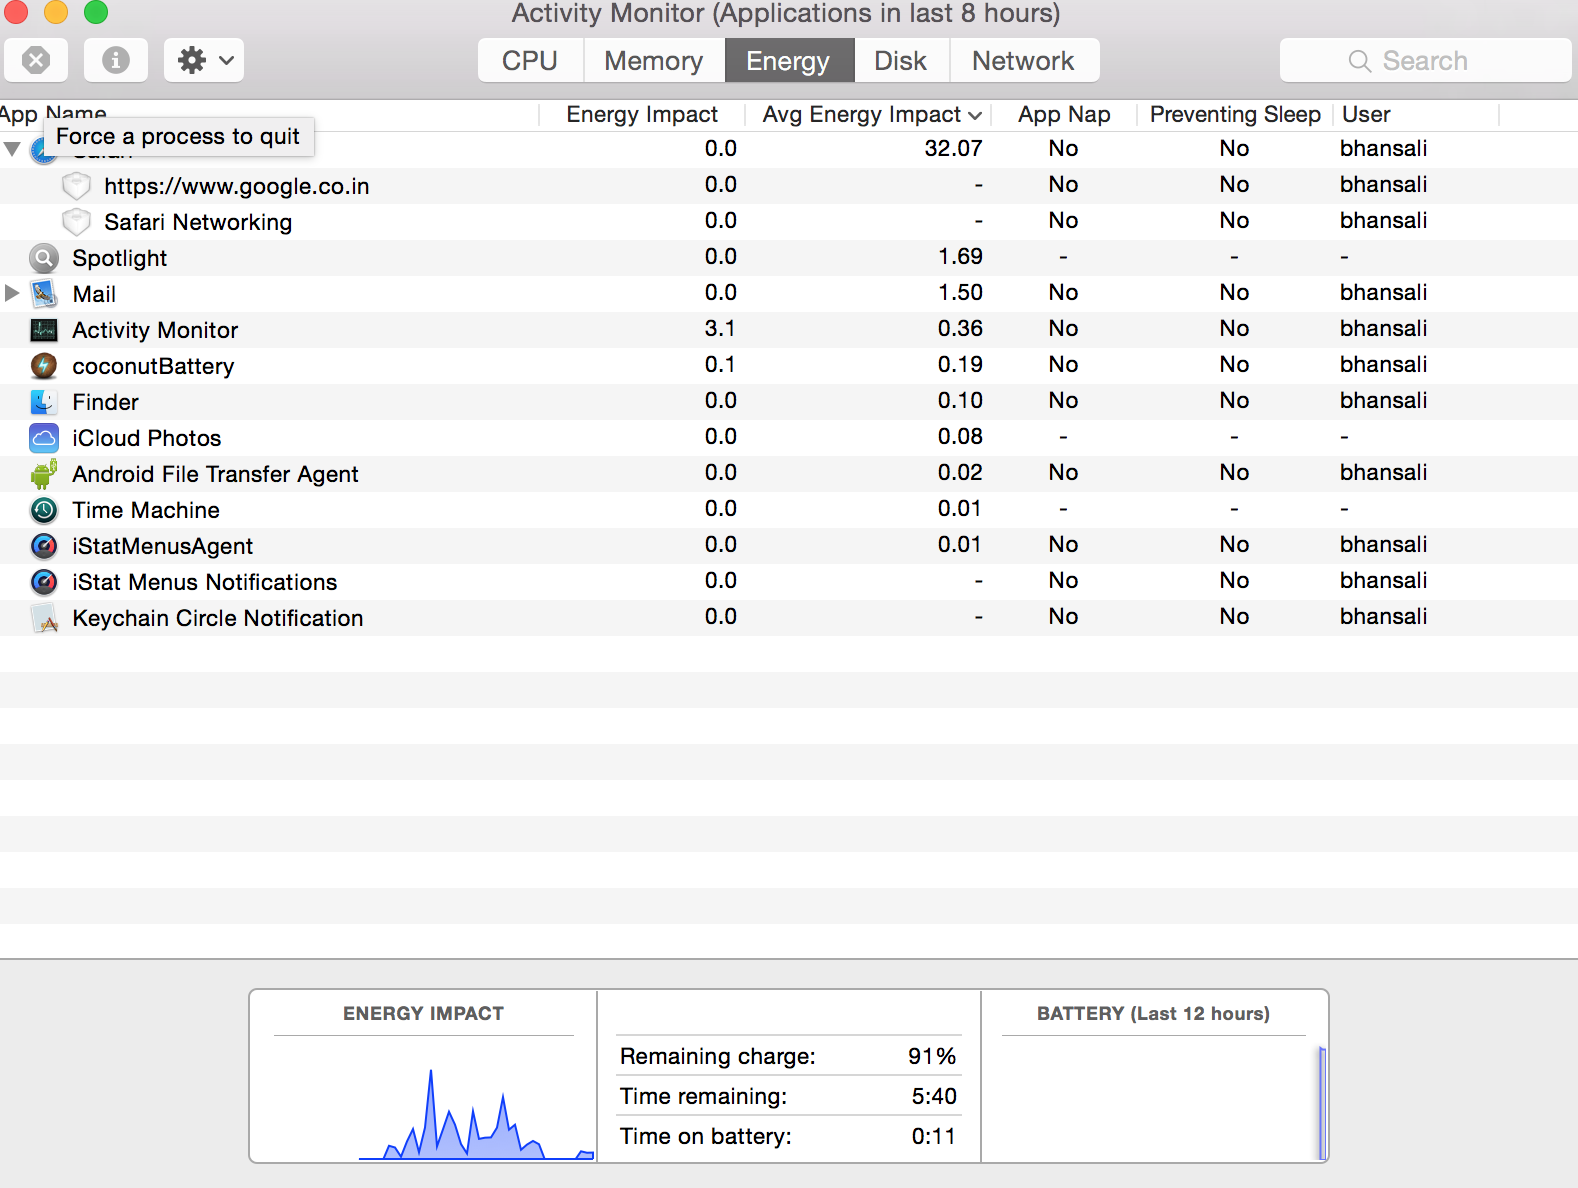1578x1188 pixels.
Task: Select the Activity Monitor process row
Action: coord(789,330)
